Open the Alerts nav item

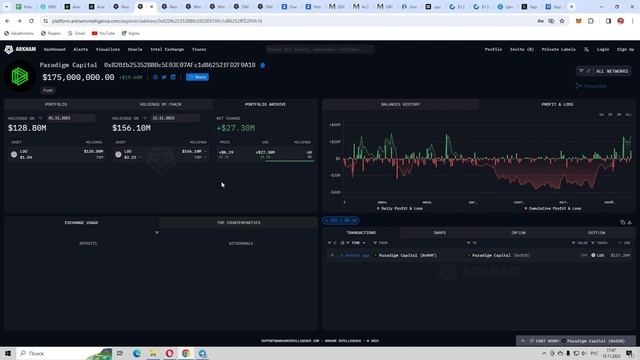[x=80, y=49]
